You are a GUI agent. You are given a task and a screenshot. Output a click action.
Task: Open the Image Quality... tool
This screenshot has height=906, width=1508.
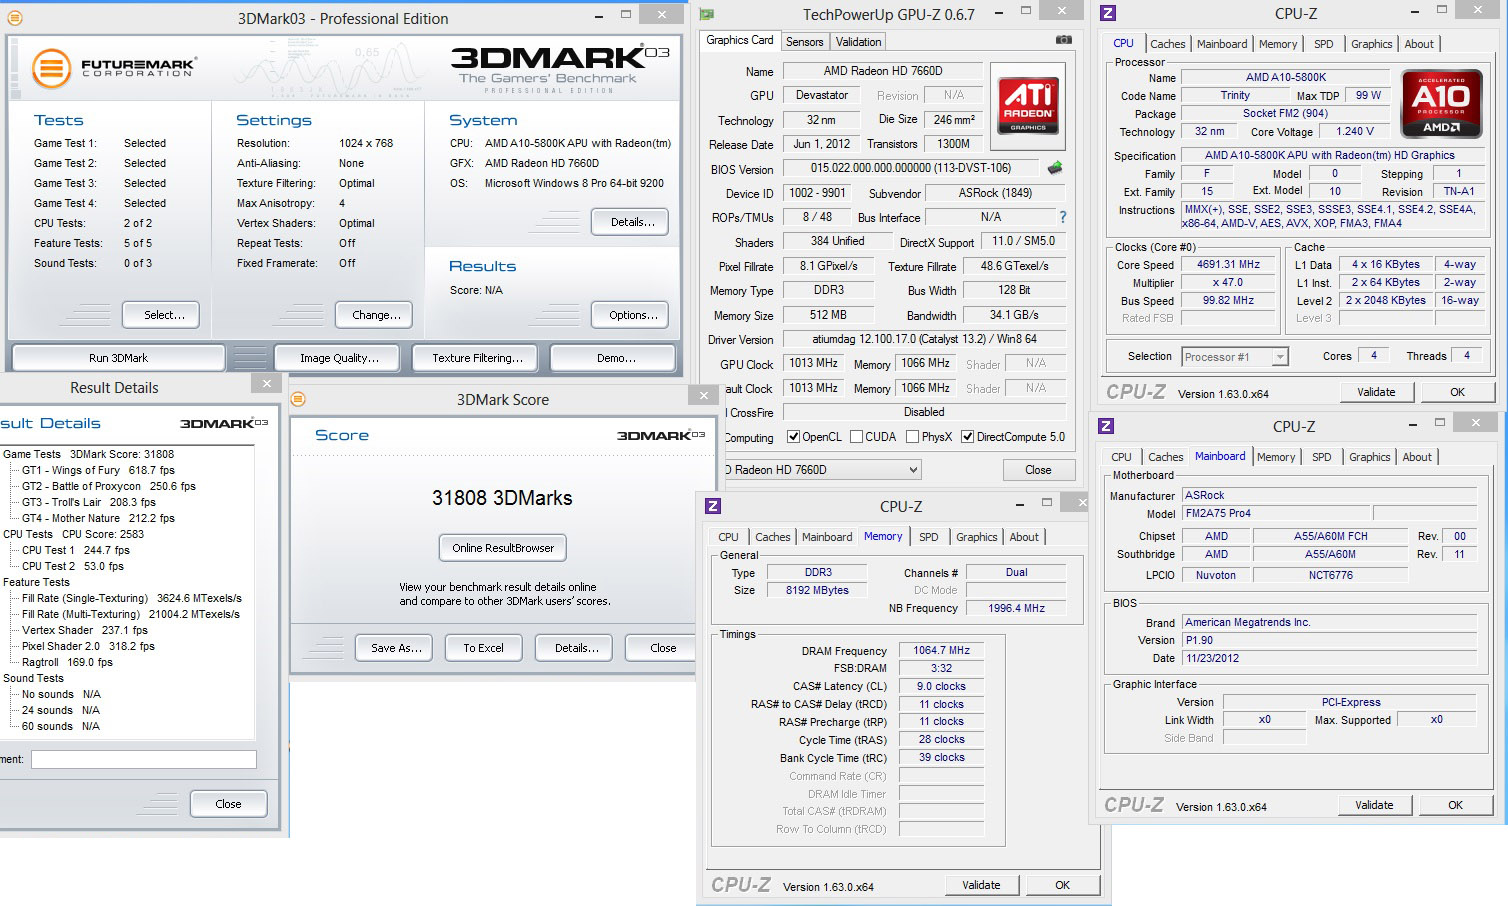[x=336, y=358]
